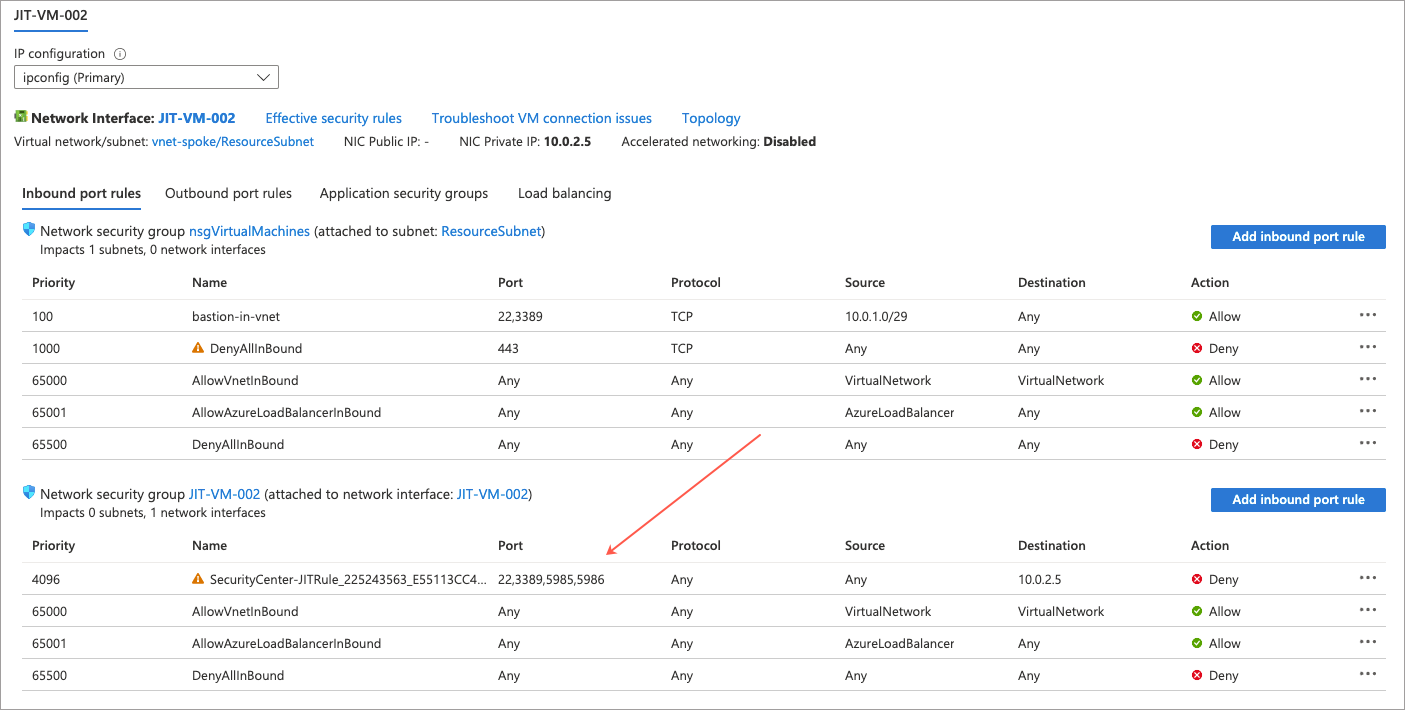
Task: Open more options for subnet NSG AllowAzureLoadBalancerInBound
Action: point(1368,411)
